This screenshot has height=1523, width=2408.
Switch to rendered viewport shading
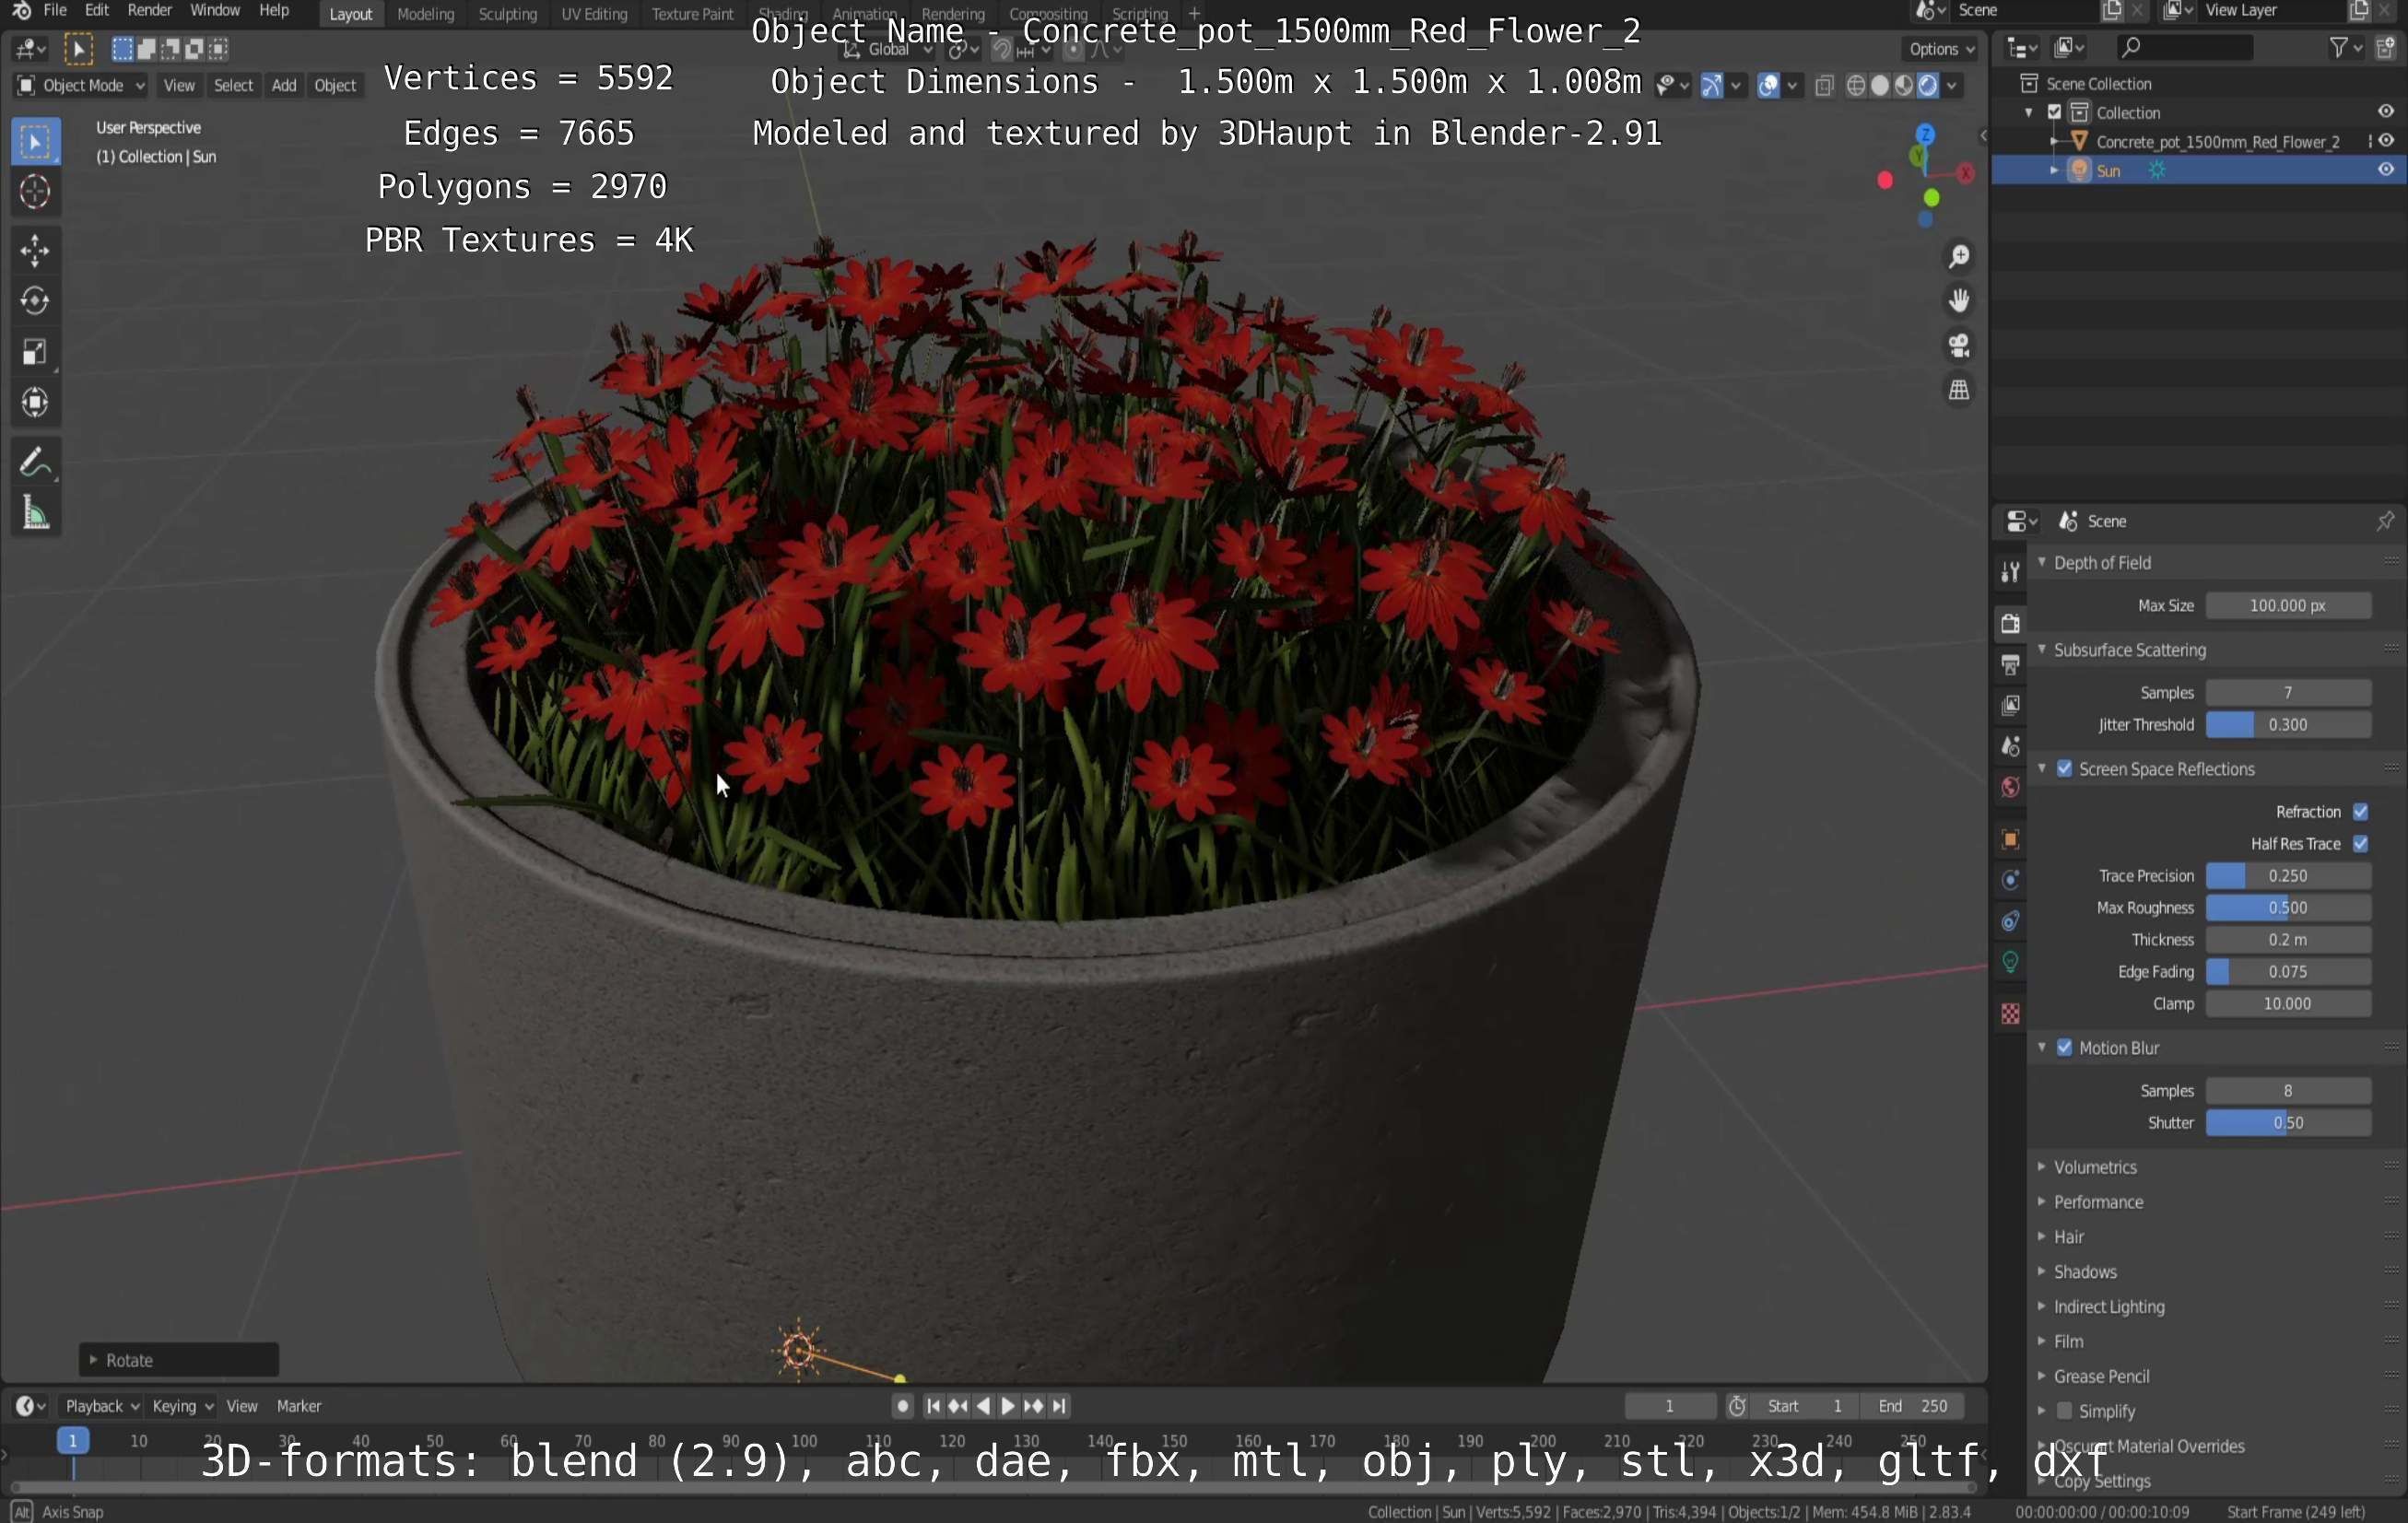[1928, 86]
